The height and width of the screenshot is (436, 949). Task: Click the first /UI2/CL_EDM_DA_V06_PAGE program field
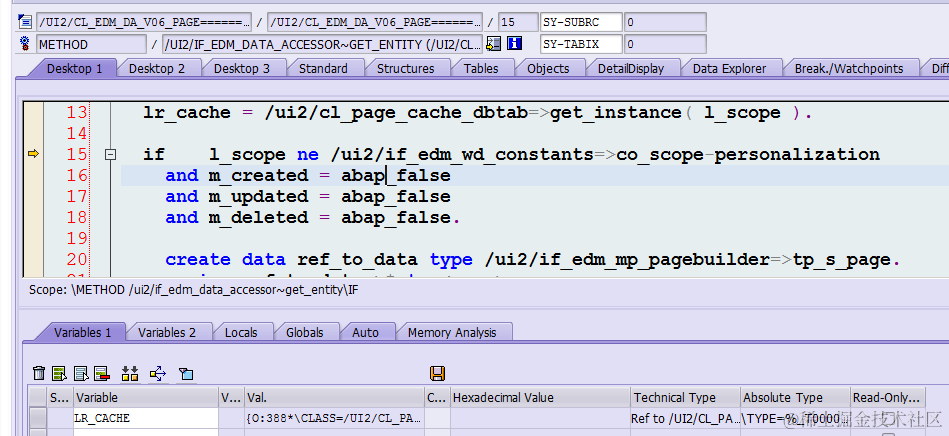point(144,22)
